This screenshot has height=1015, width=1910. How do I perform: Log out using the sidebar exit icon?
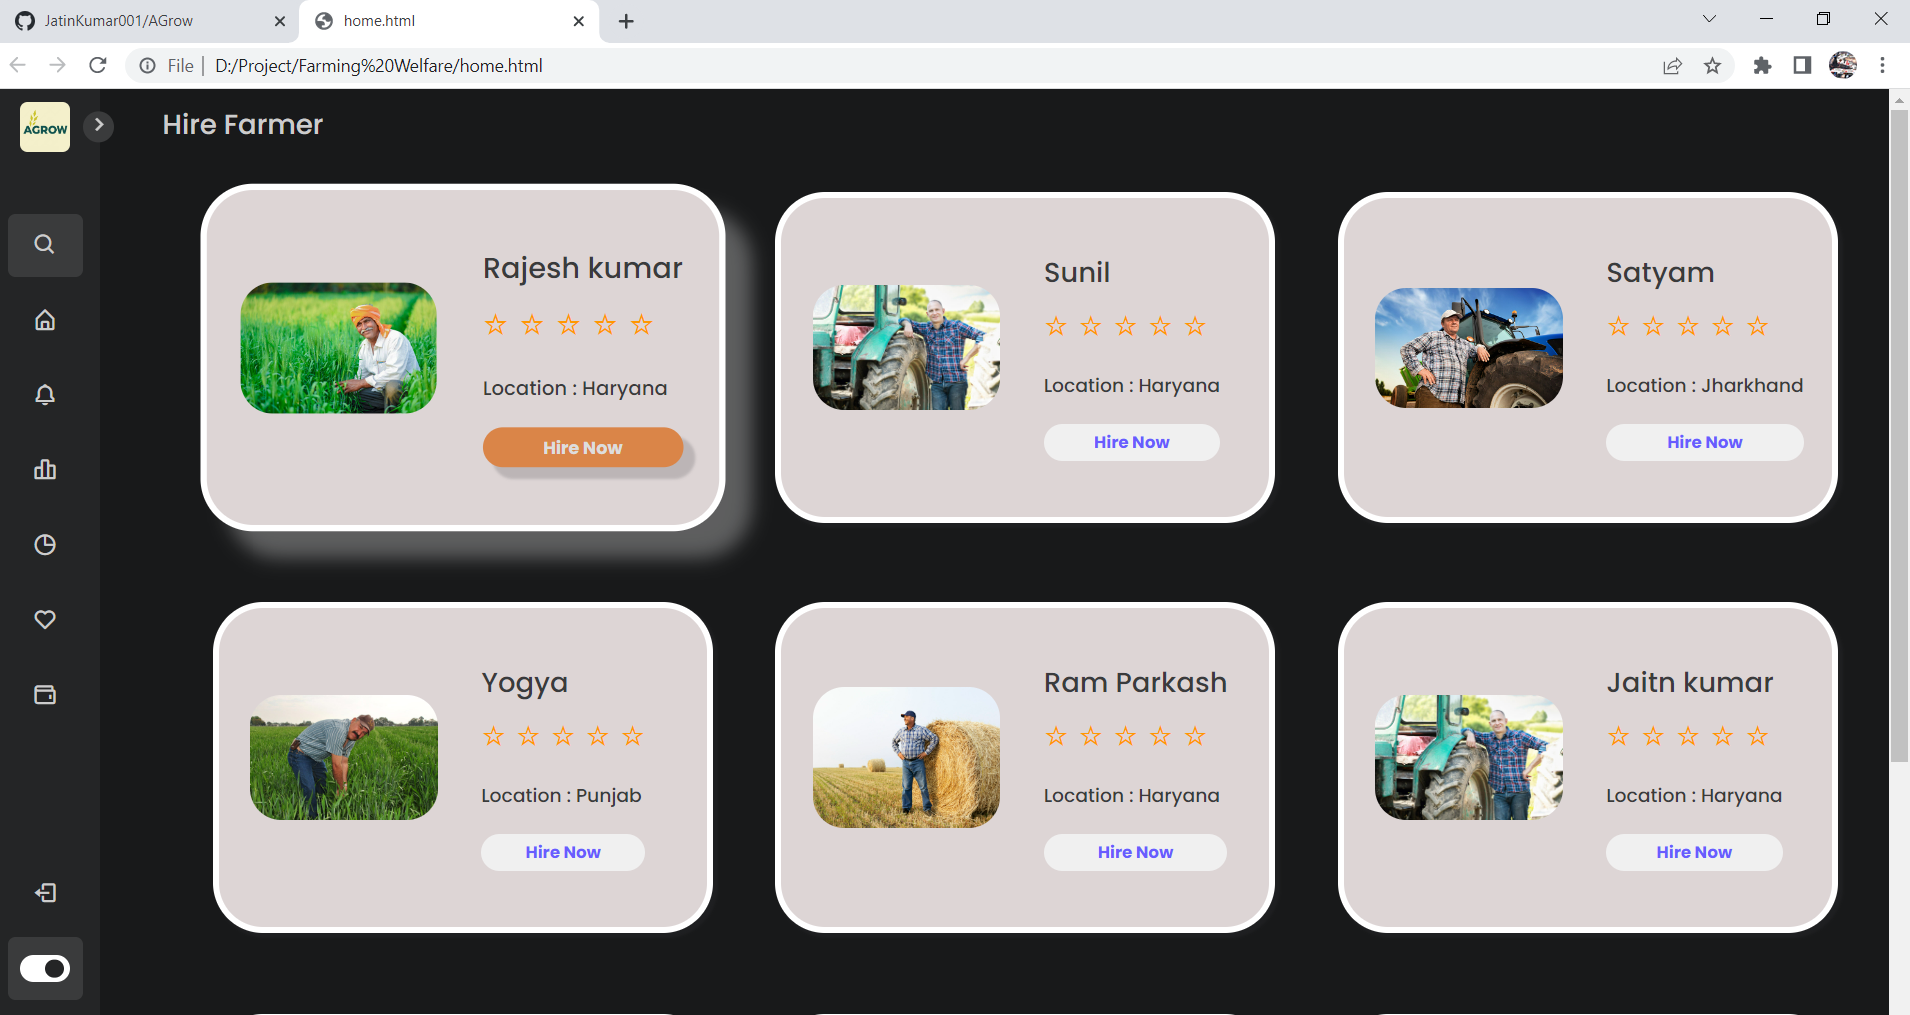click(45, 892)
